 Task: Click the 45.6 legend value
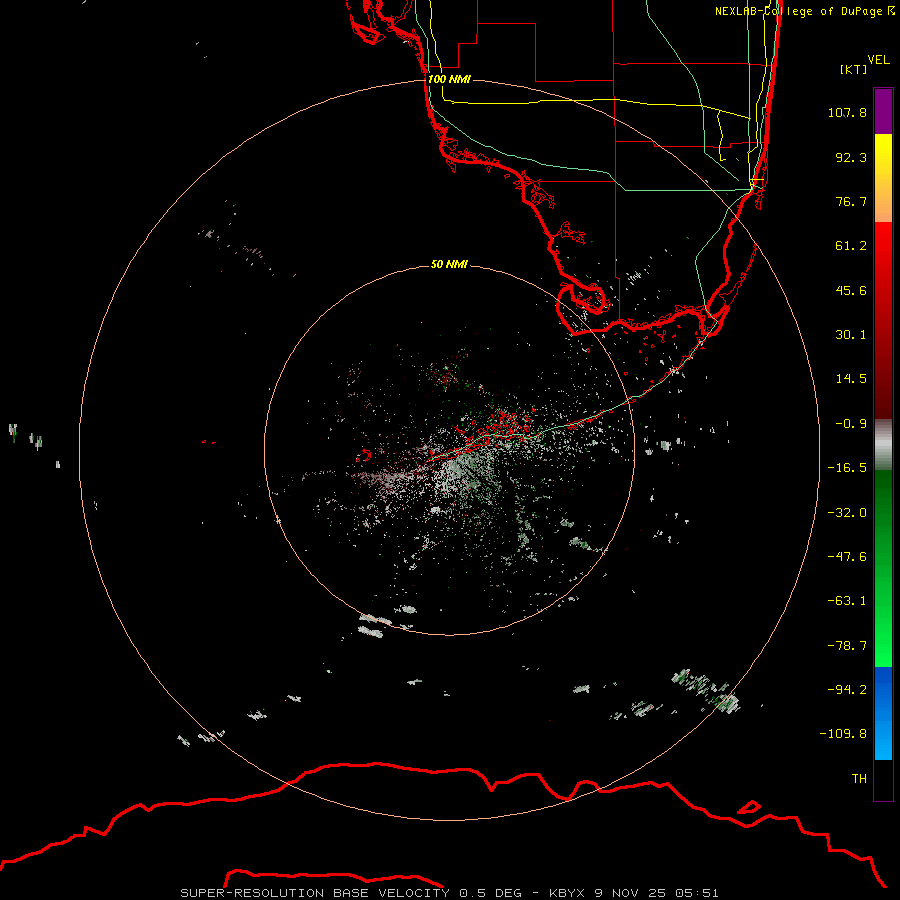click(x=851, y=290)
